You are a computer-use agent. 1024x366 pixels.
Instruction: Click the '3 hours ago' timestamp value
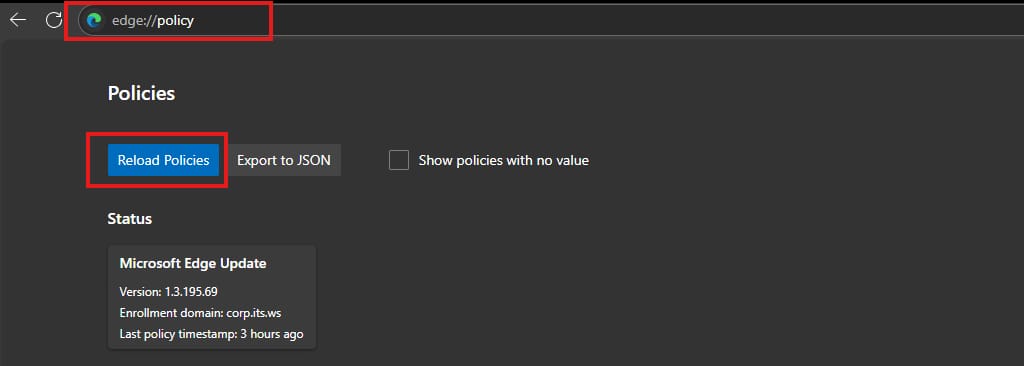[272, 335]
